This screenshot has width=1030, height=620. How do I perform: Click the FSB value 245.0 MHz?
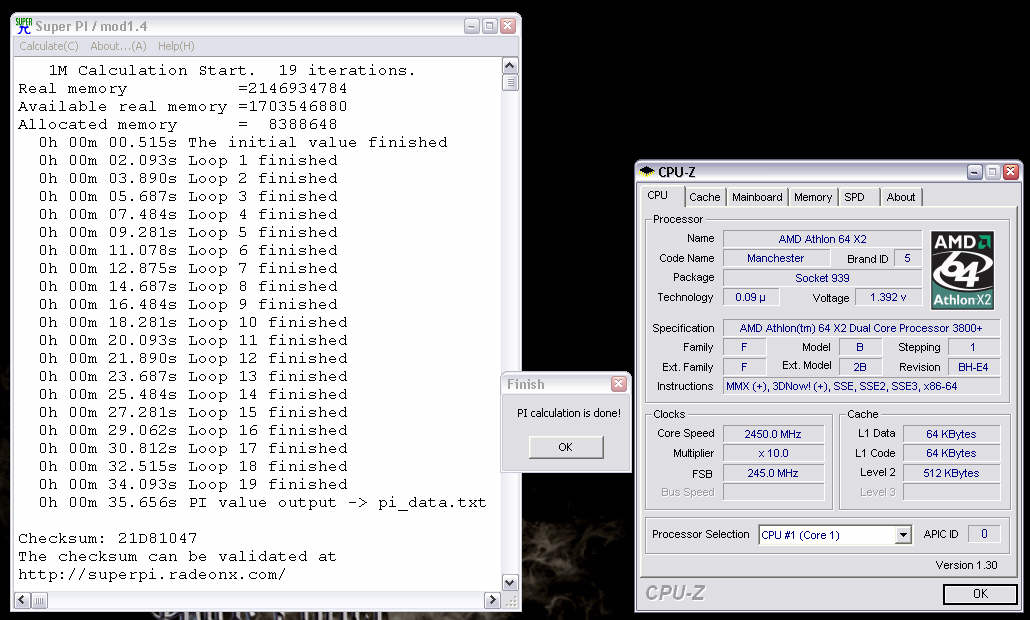773,473
